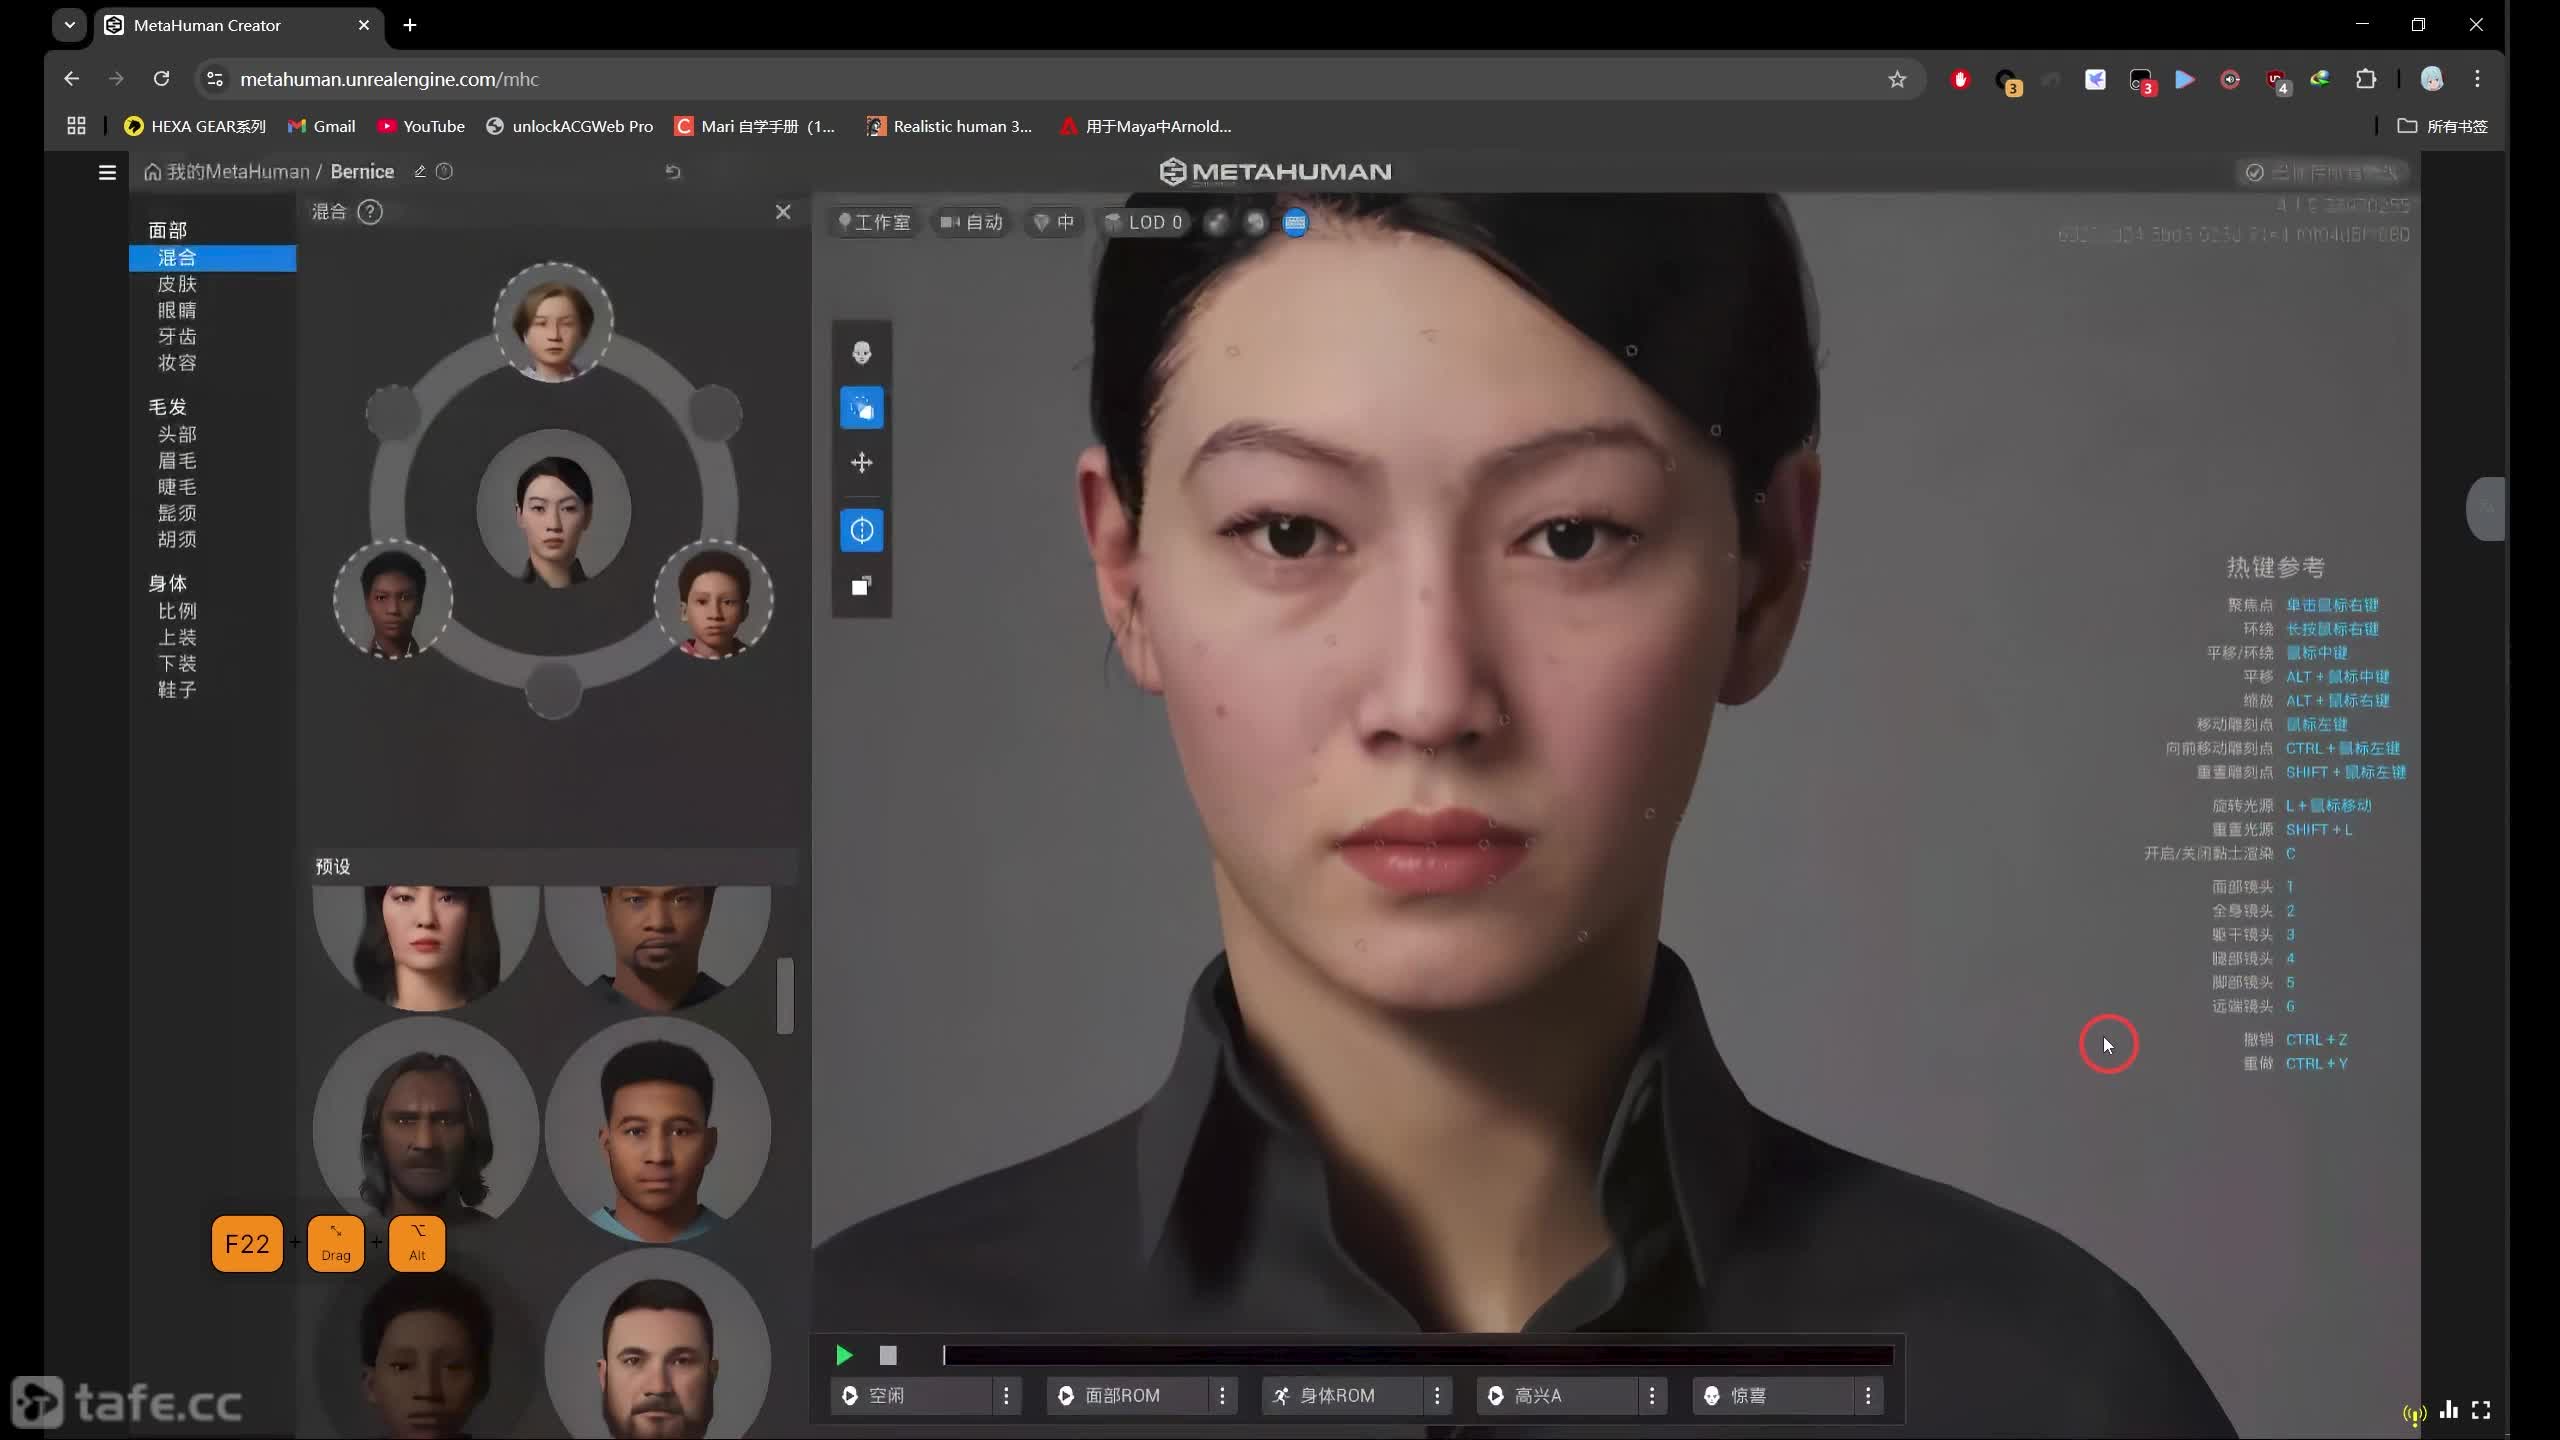Select the 面部ROM animation

tap(1126, 1395)
